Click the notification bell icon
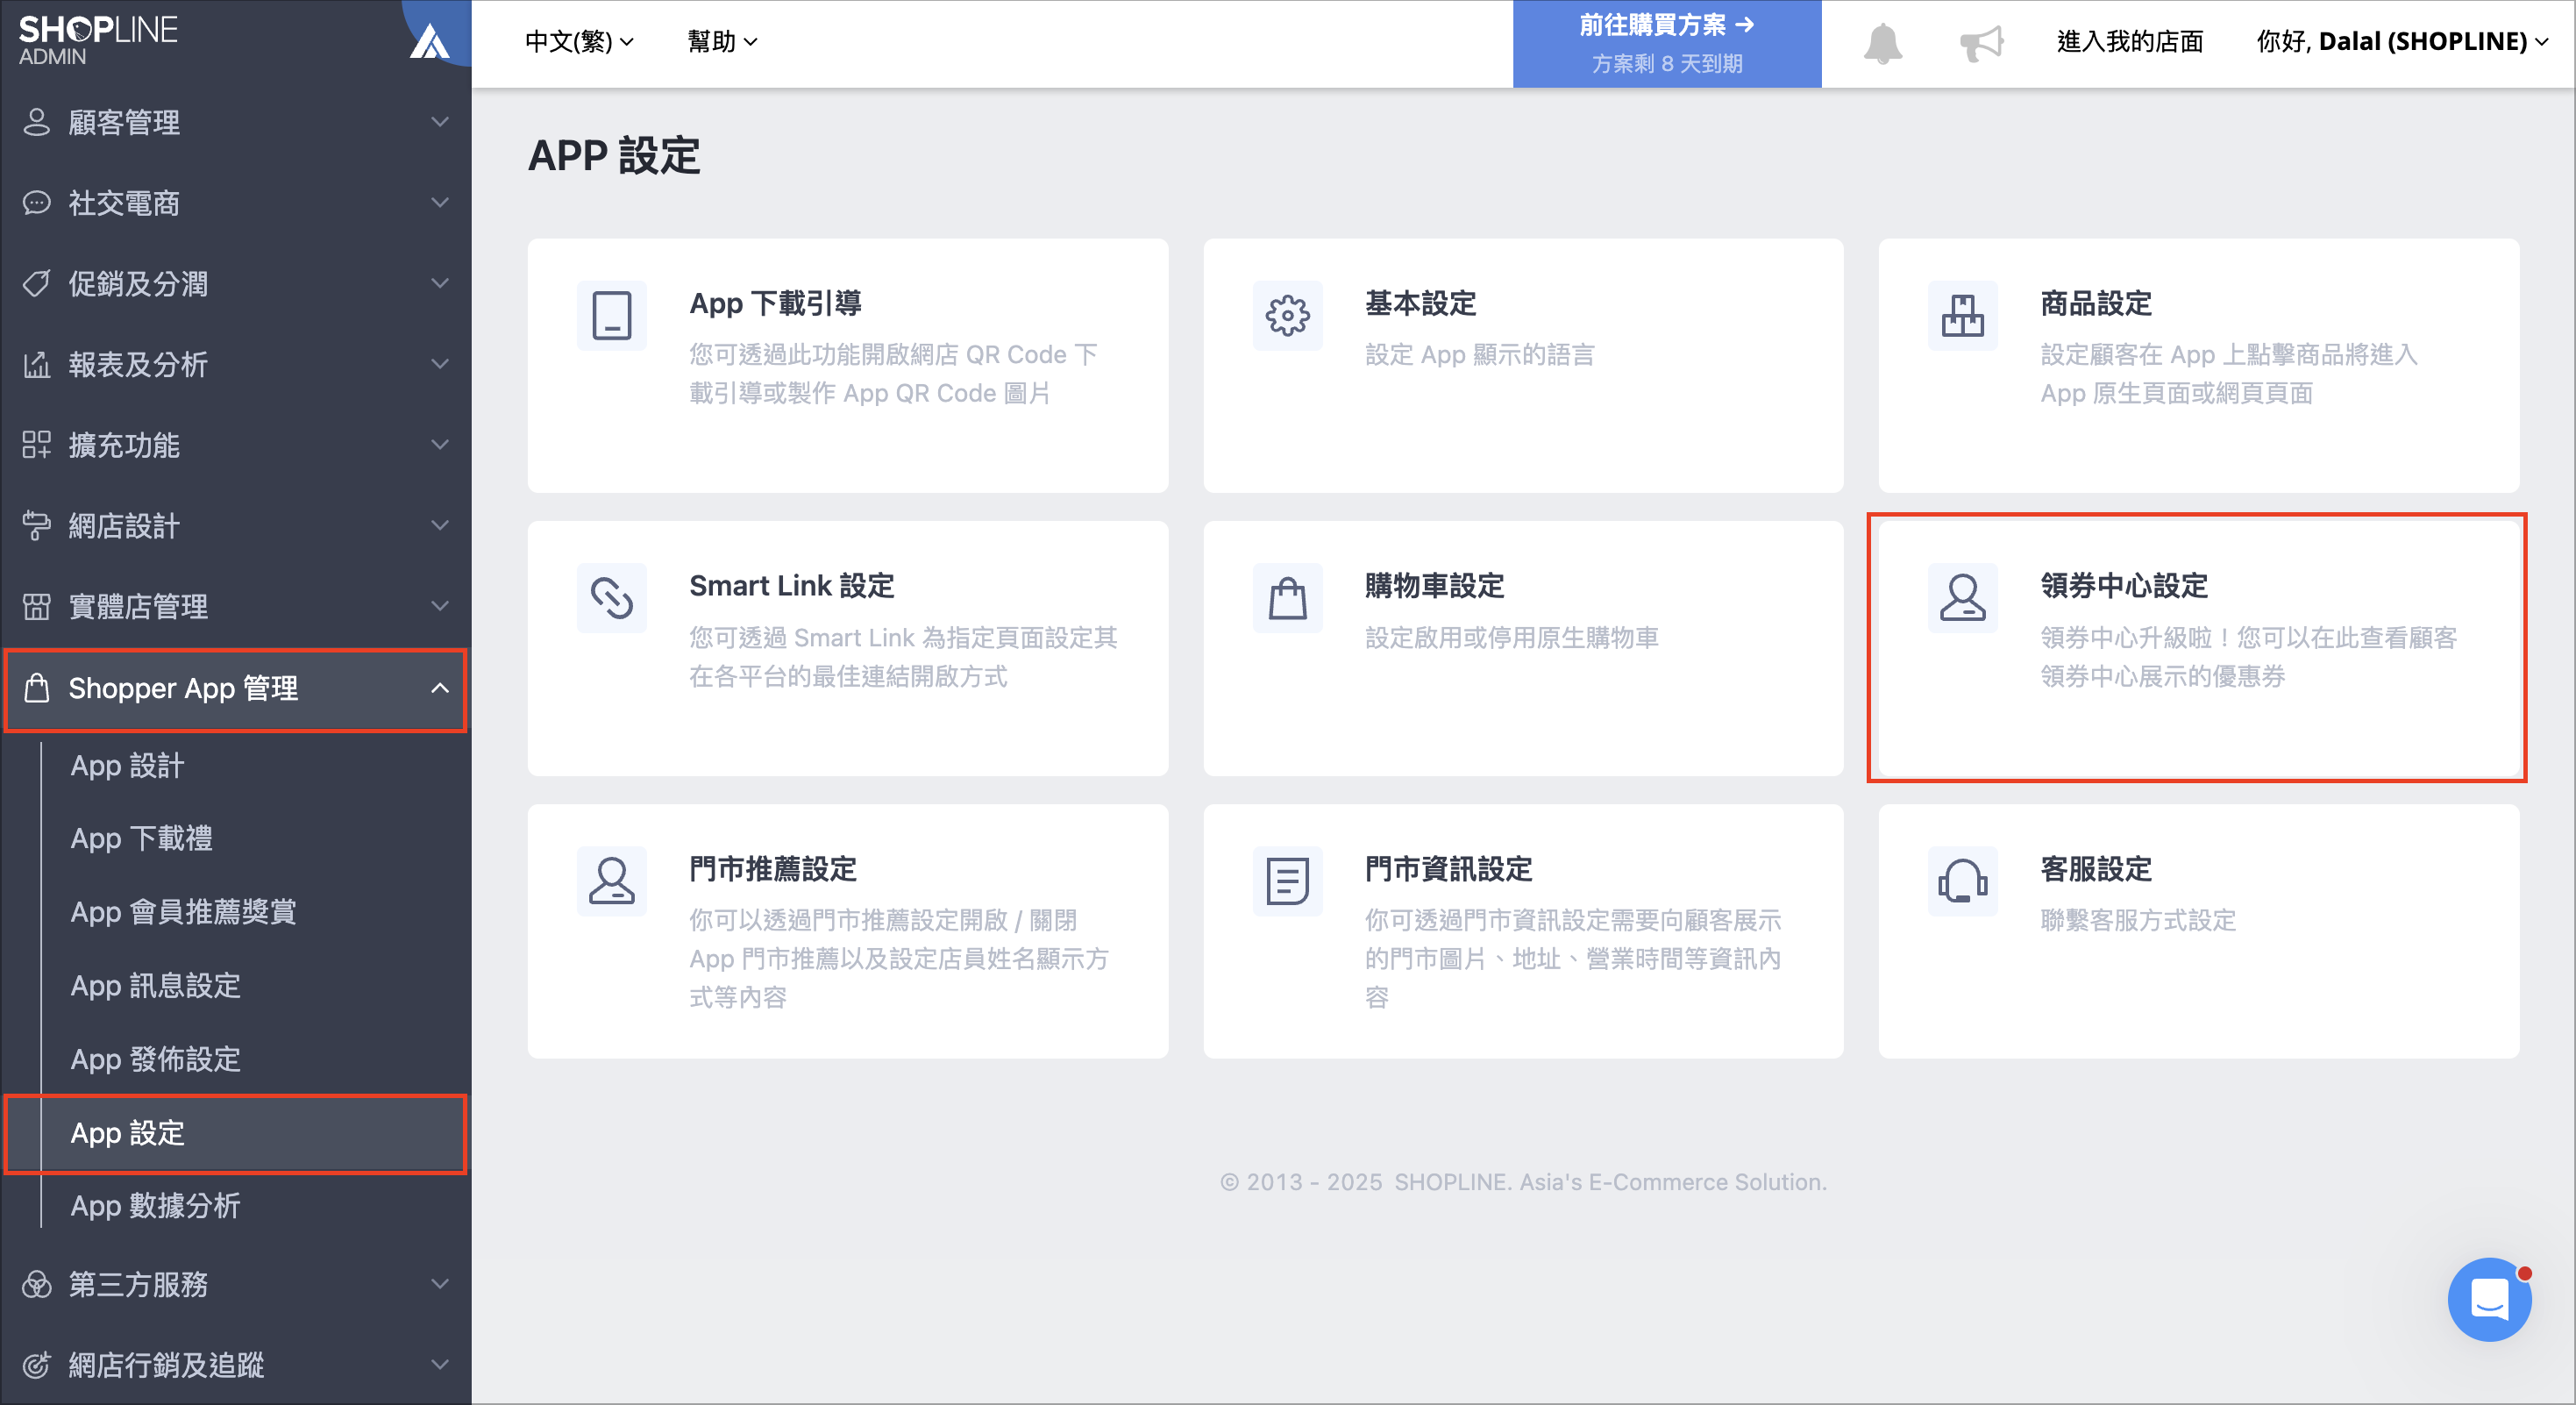This screenshot has width=2576, height=1405. pos(1882,43)
